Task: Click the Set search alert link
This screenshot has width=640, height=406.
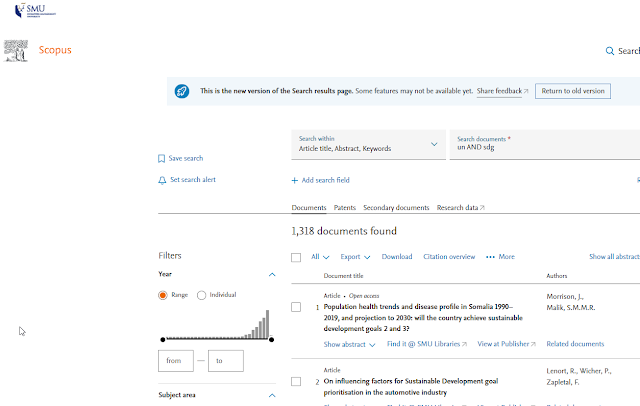Action: [193, 180]
